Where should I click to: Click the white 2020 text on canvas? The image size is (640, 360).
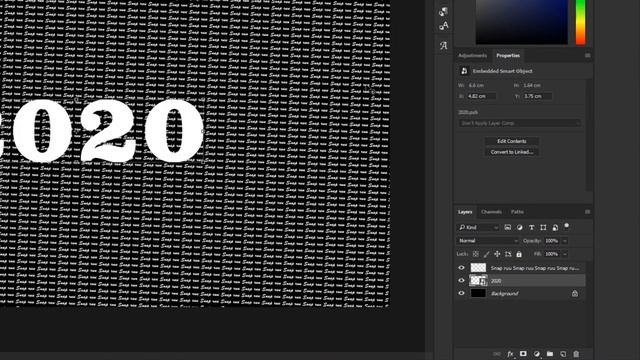coord(102,131)
